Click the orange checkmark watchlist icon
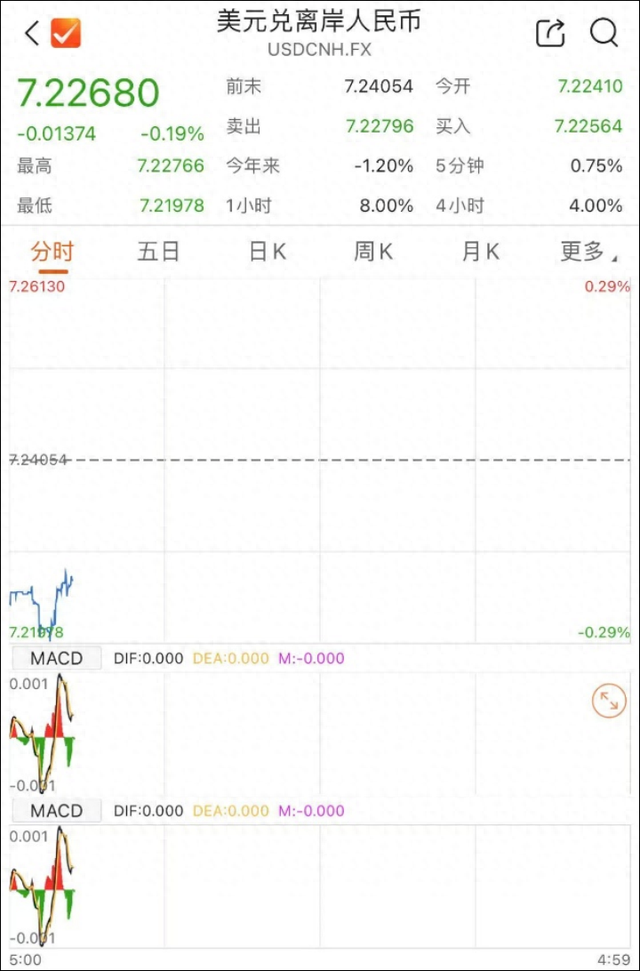640x971 pixels. coord(66,33)
